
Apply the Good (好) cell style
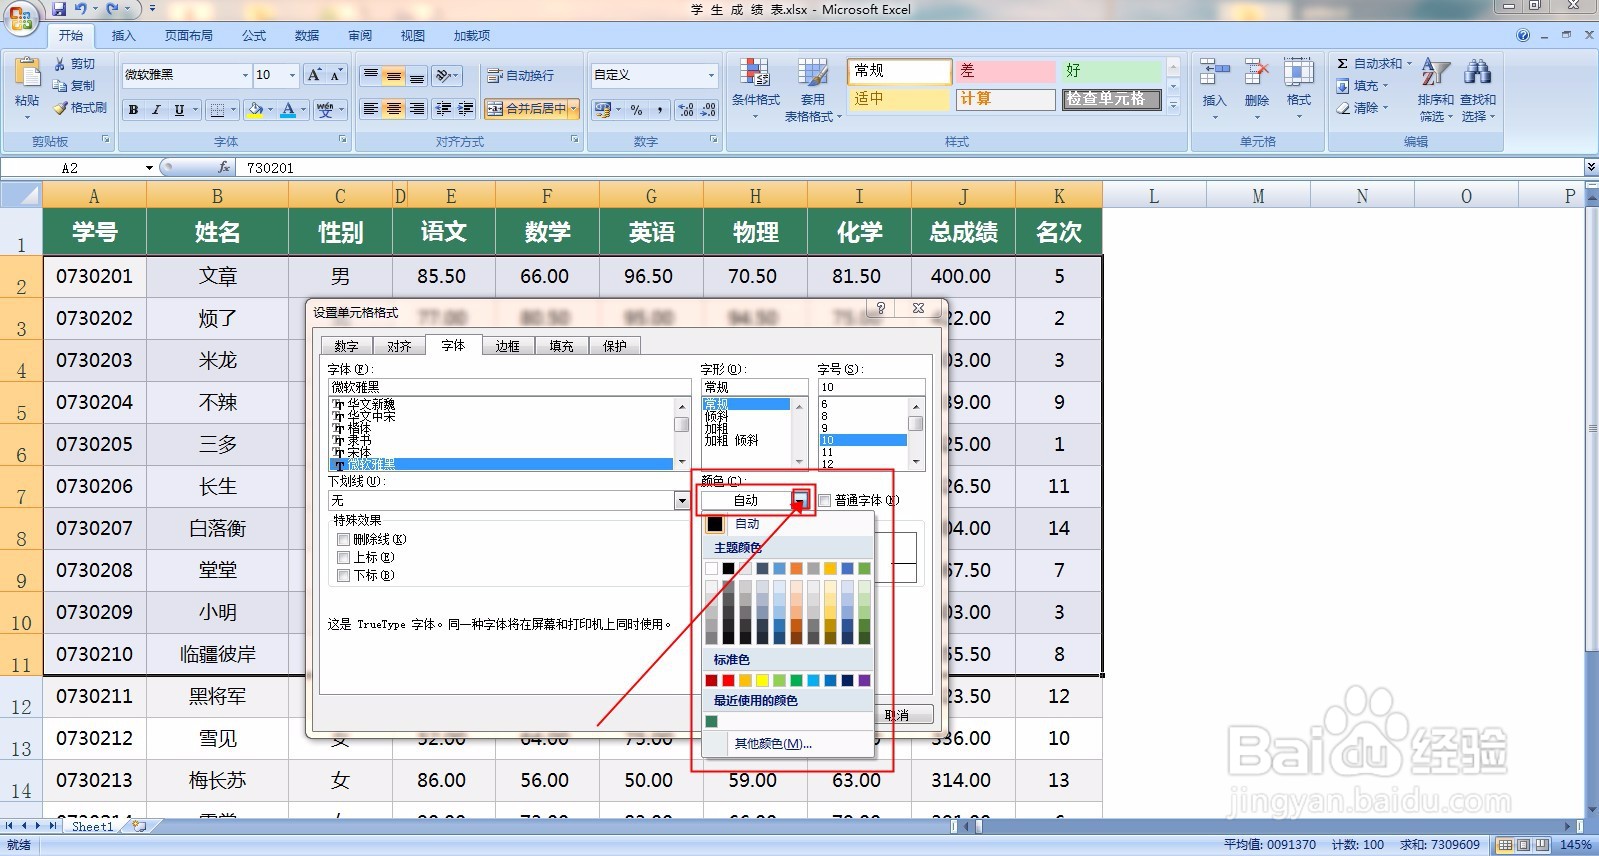1111,71
